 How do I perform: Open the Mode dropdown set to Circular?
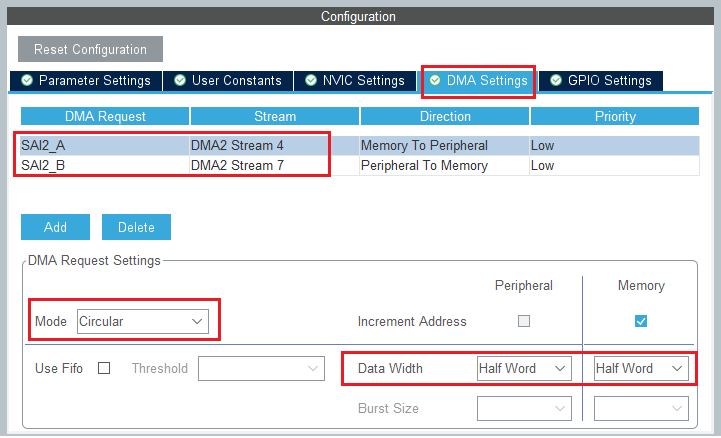click(x=142, y=322)
